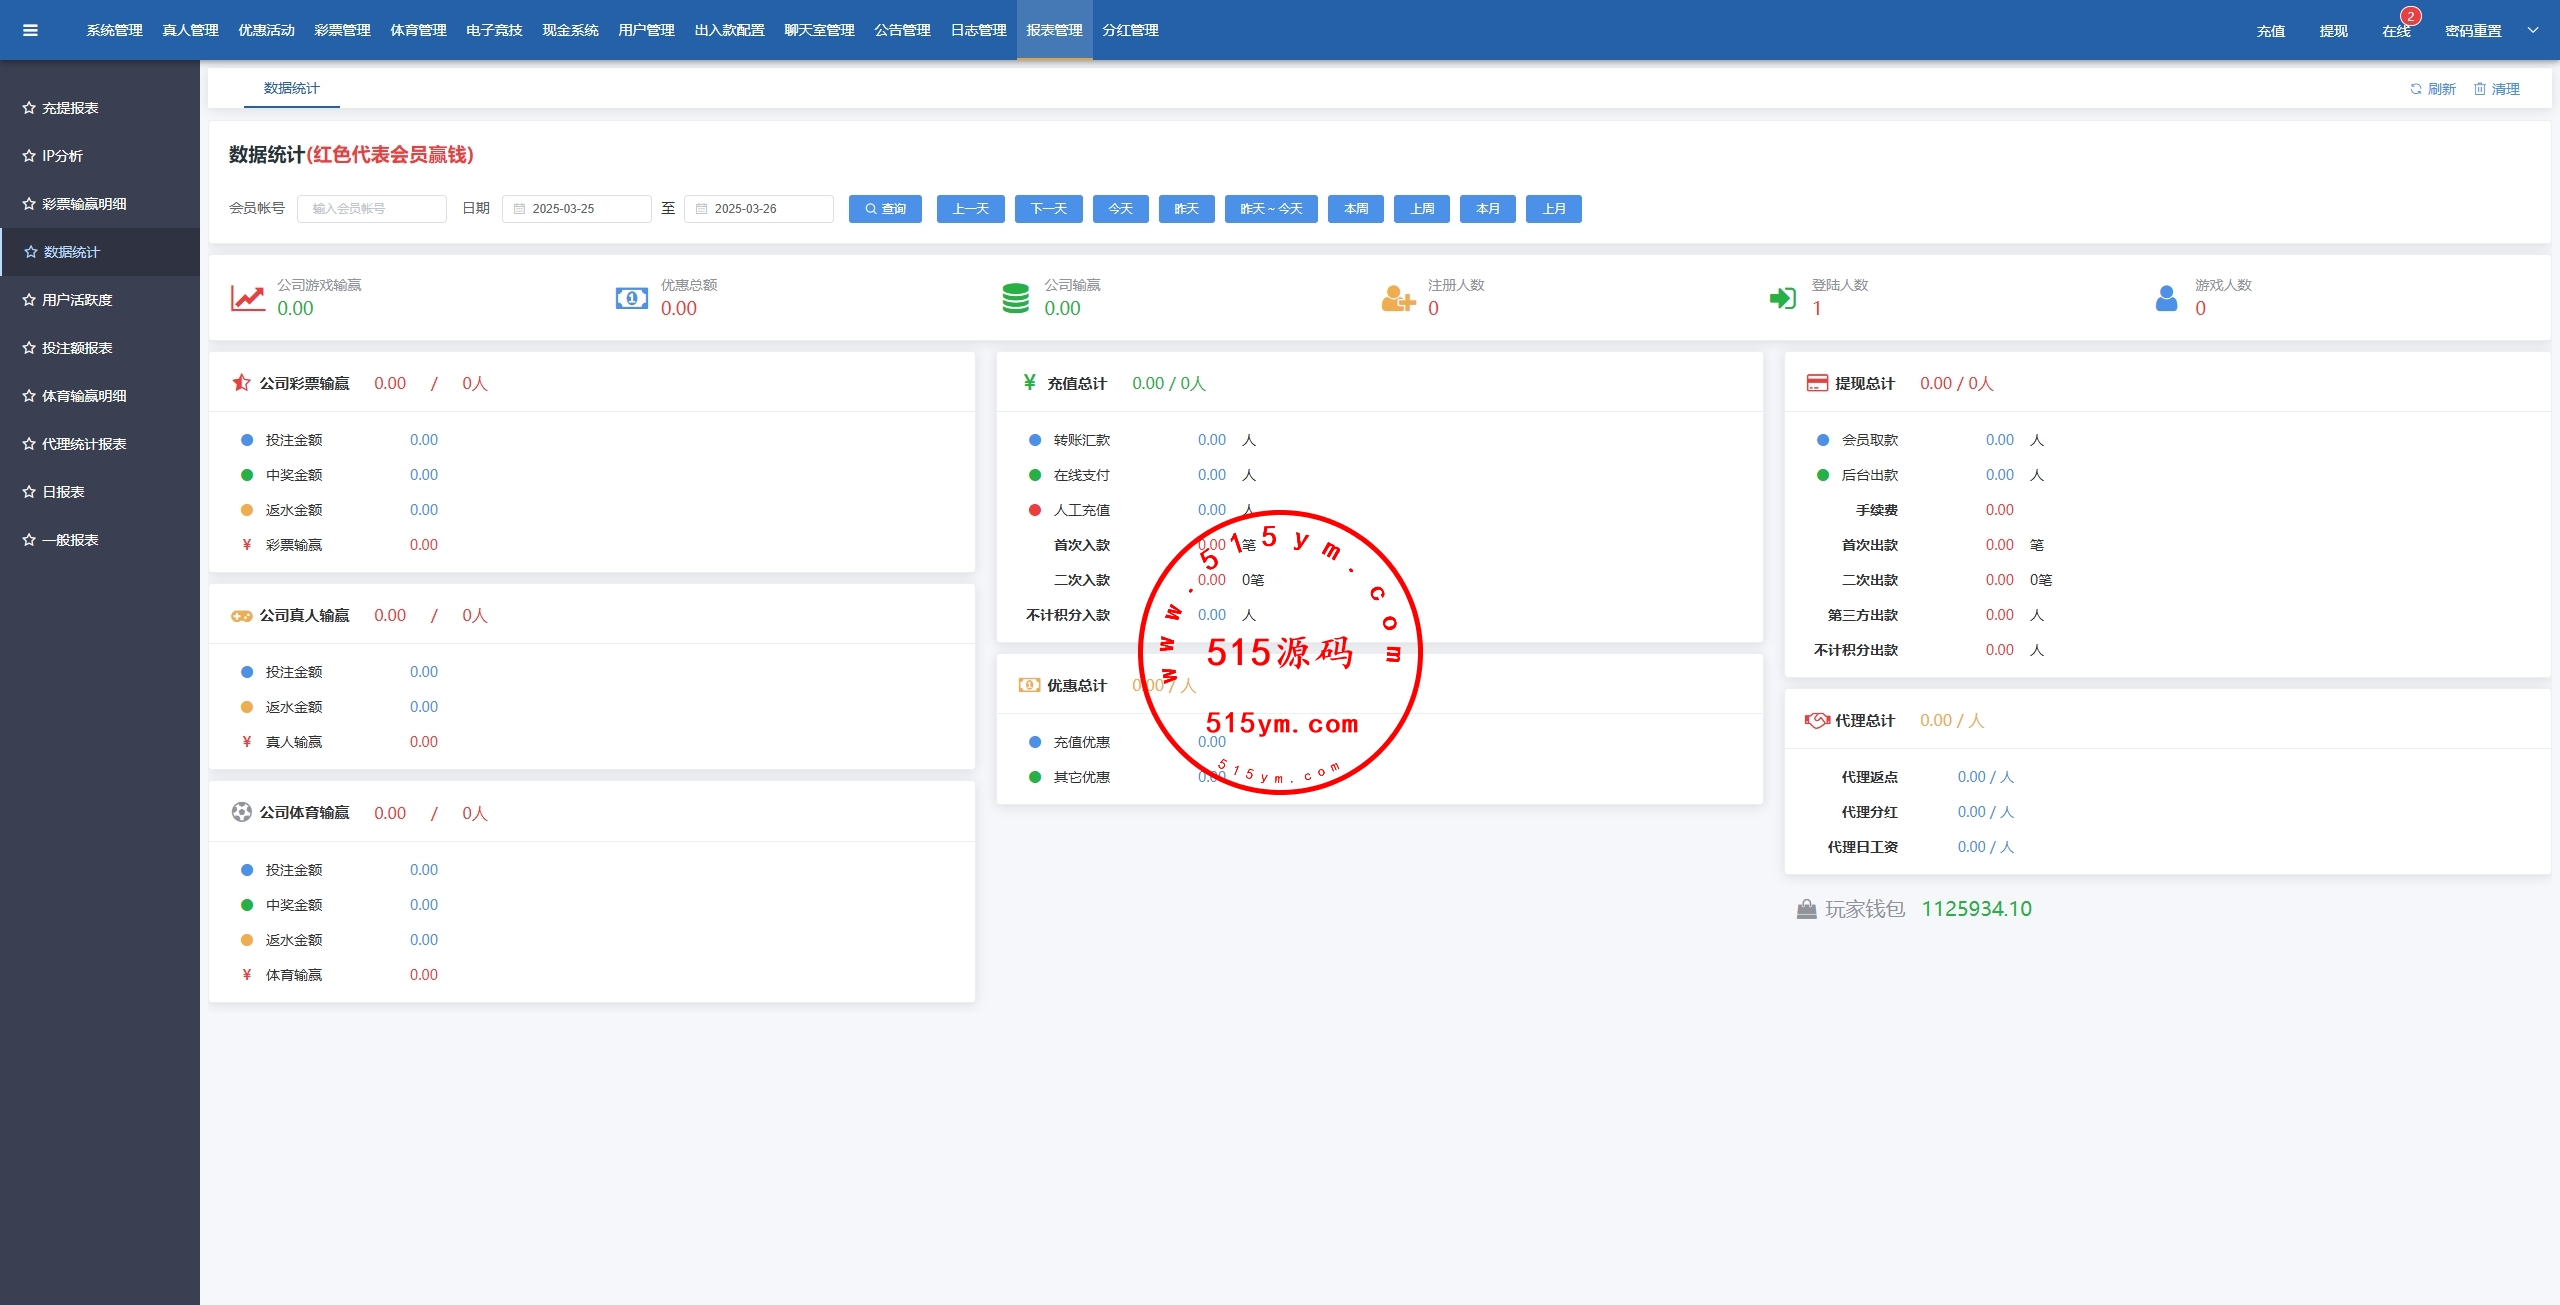Select the 数据统计 page tab
Screen dimensions: 2560x1305
click(291, 88)
